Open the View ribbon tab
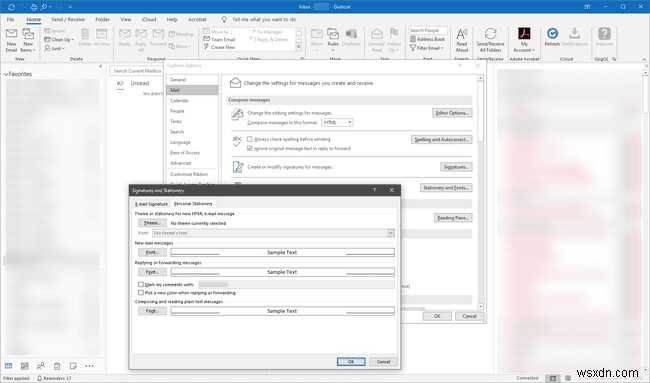The height and width of the screenshot is (383, 650). pyautogui.click(x=126, y=19)
